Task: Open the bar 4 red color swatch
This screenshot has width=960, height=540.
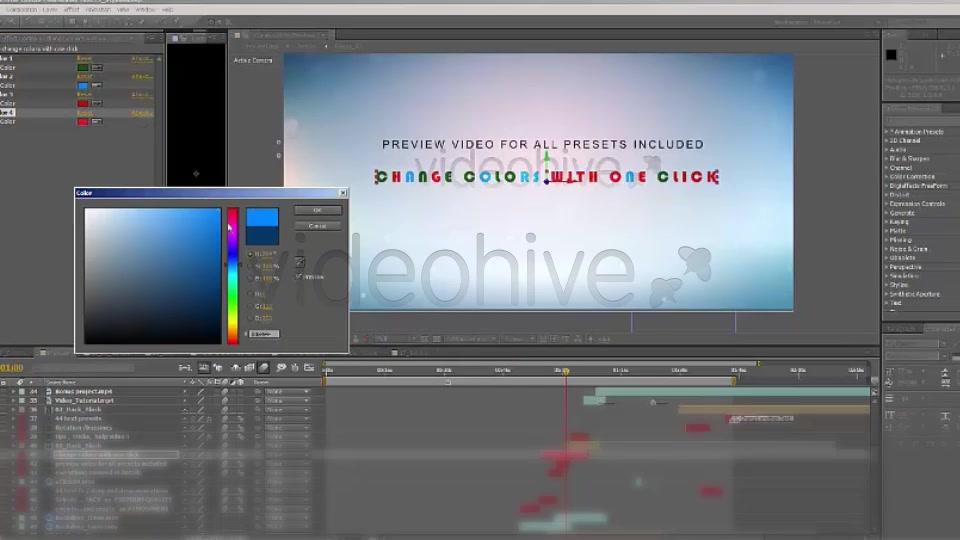Action: [x=83, y=122]
